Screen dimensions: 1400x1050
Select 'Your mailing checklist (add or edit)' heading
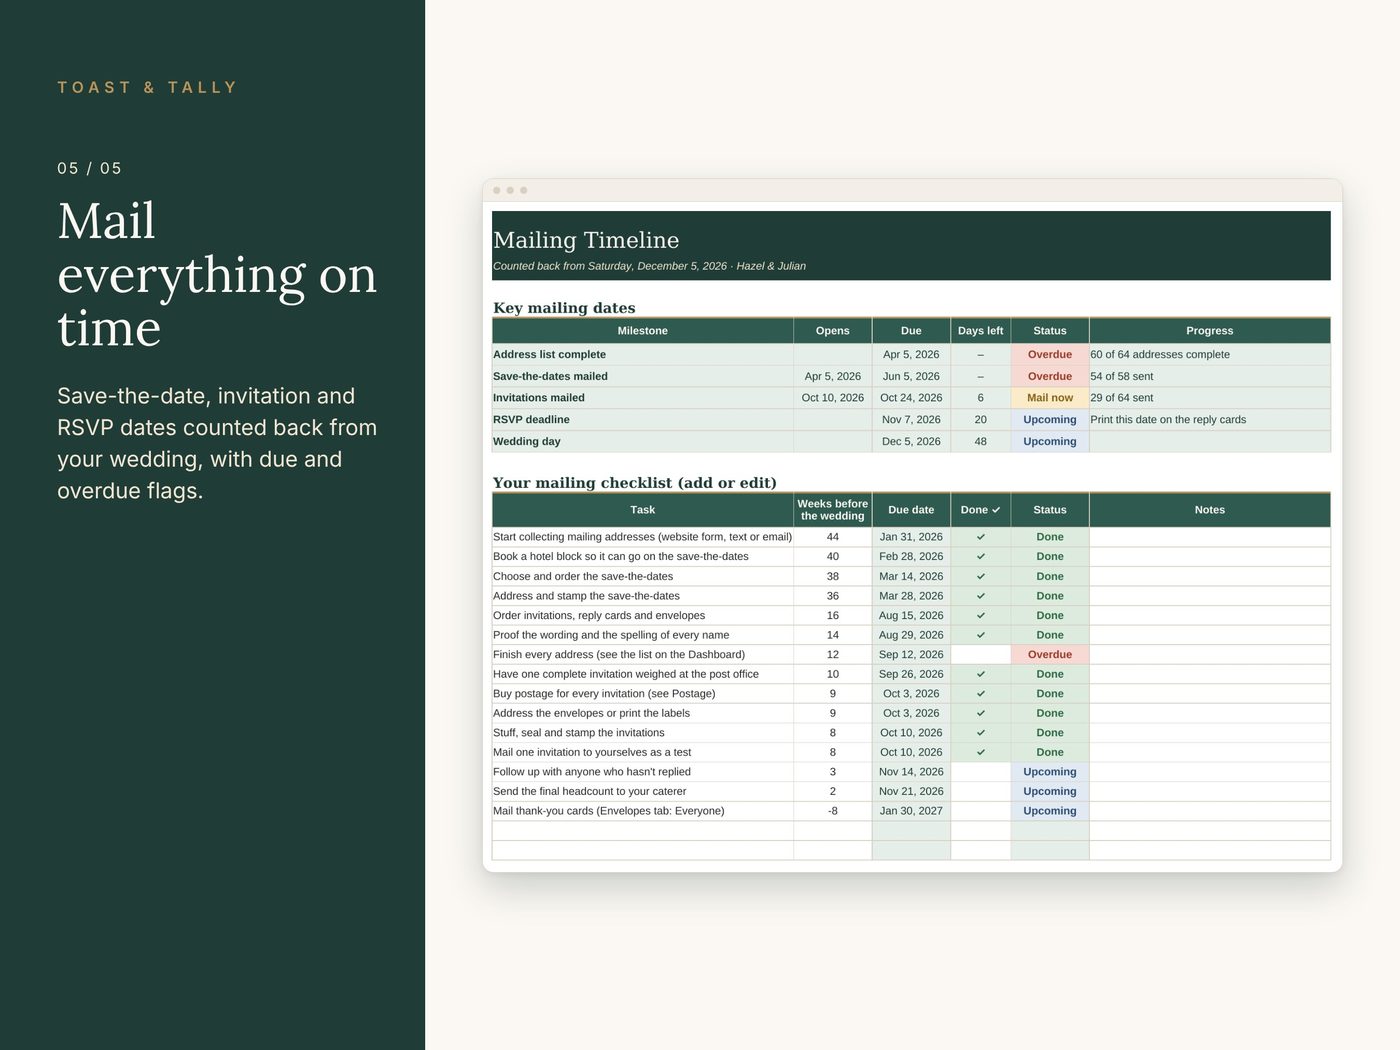click(635, 483)
